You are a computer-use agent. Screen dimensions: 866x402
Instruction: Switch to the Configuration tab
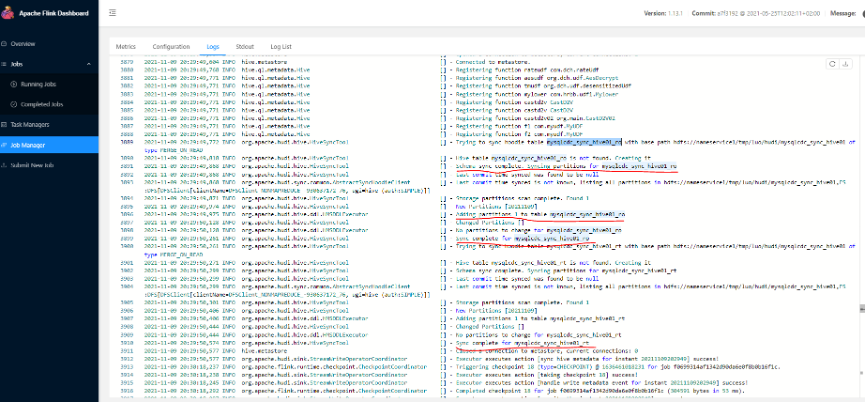pos(171,47)
